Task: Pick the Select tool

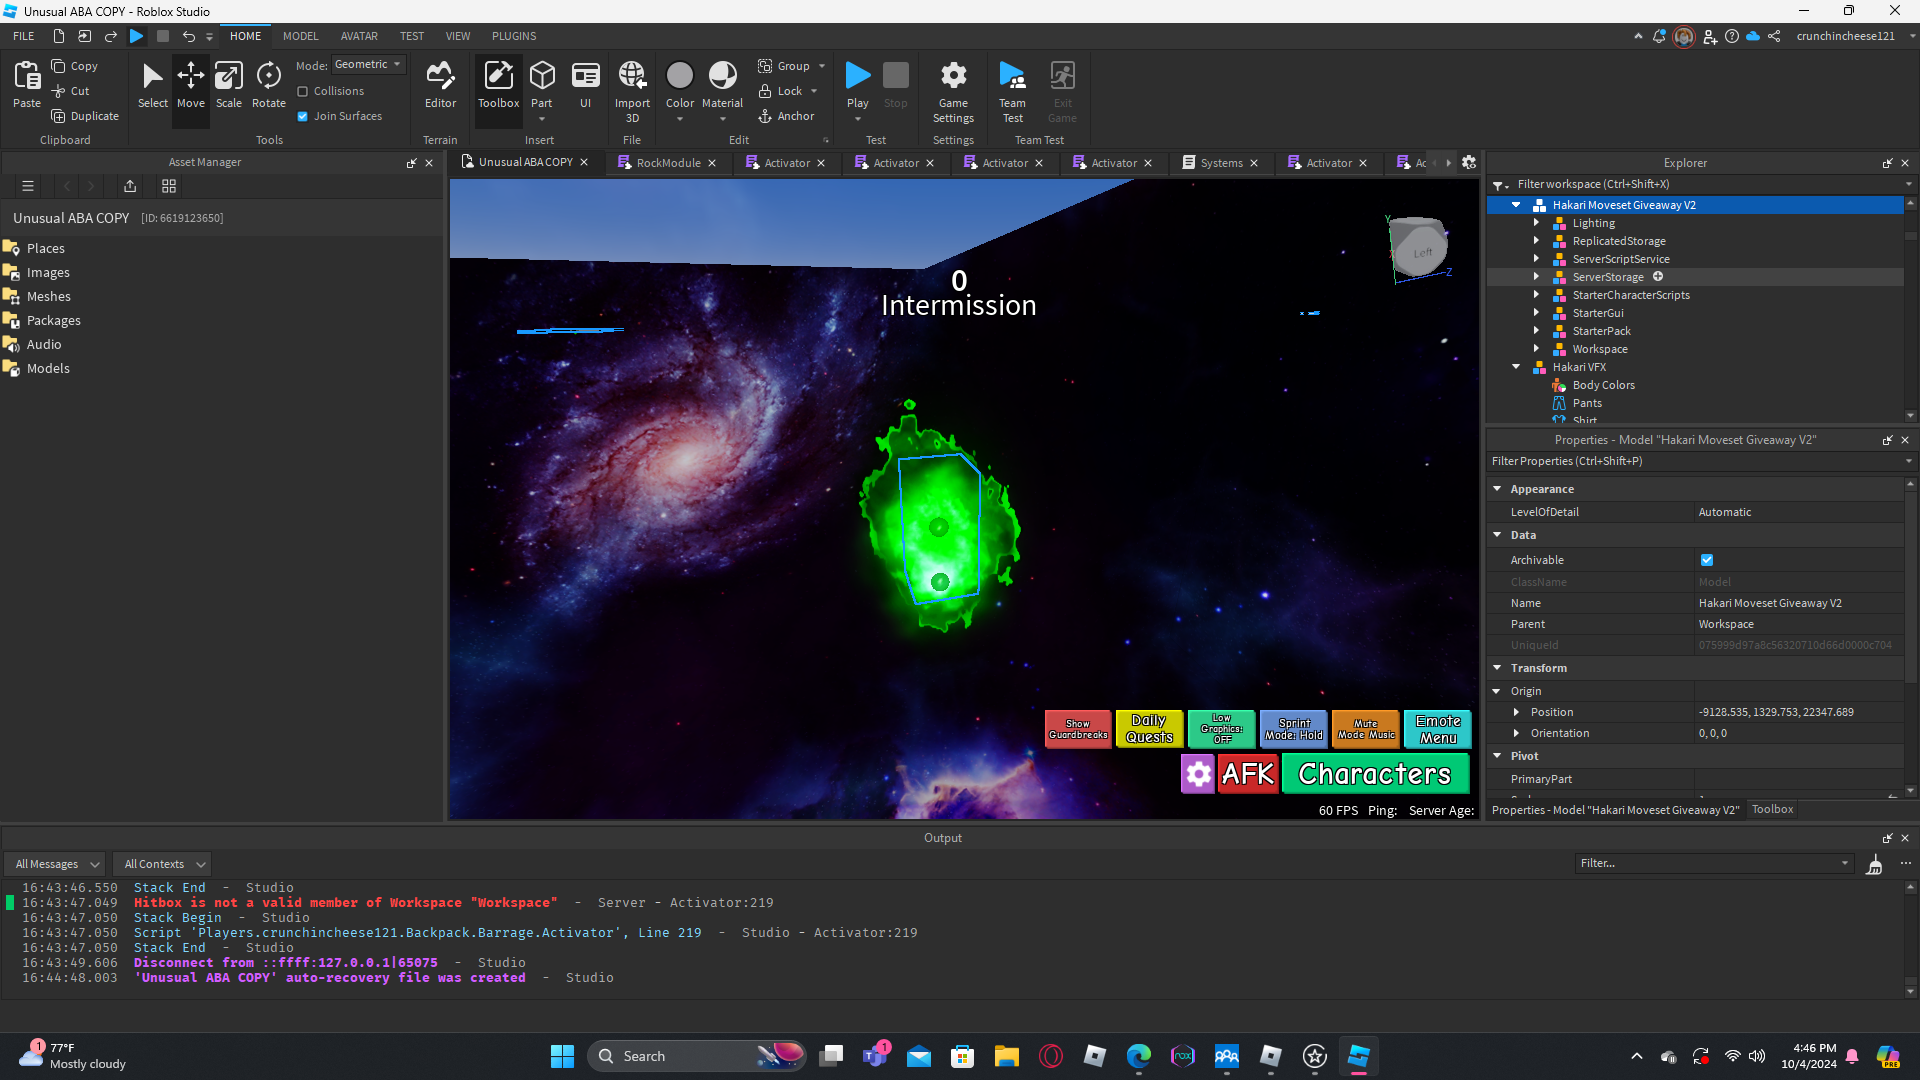Action: point(152,85)
